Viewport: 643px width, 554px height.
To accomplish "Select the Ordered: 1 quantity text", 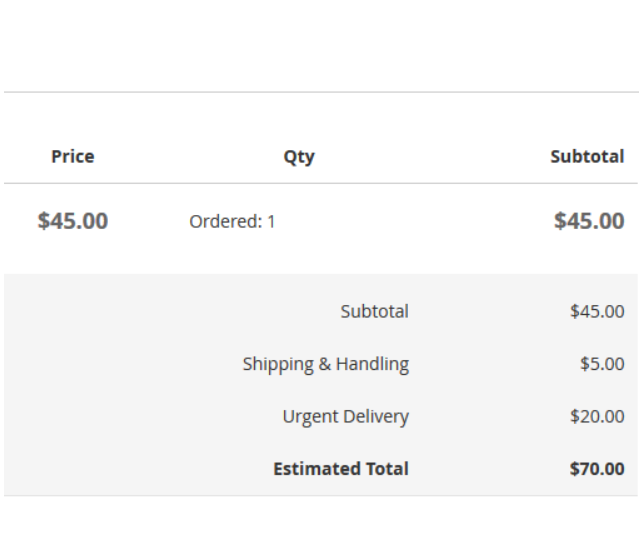I will point(232,221).
